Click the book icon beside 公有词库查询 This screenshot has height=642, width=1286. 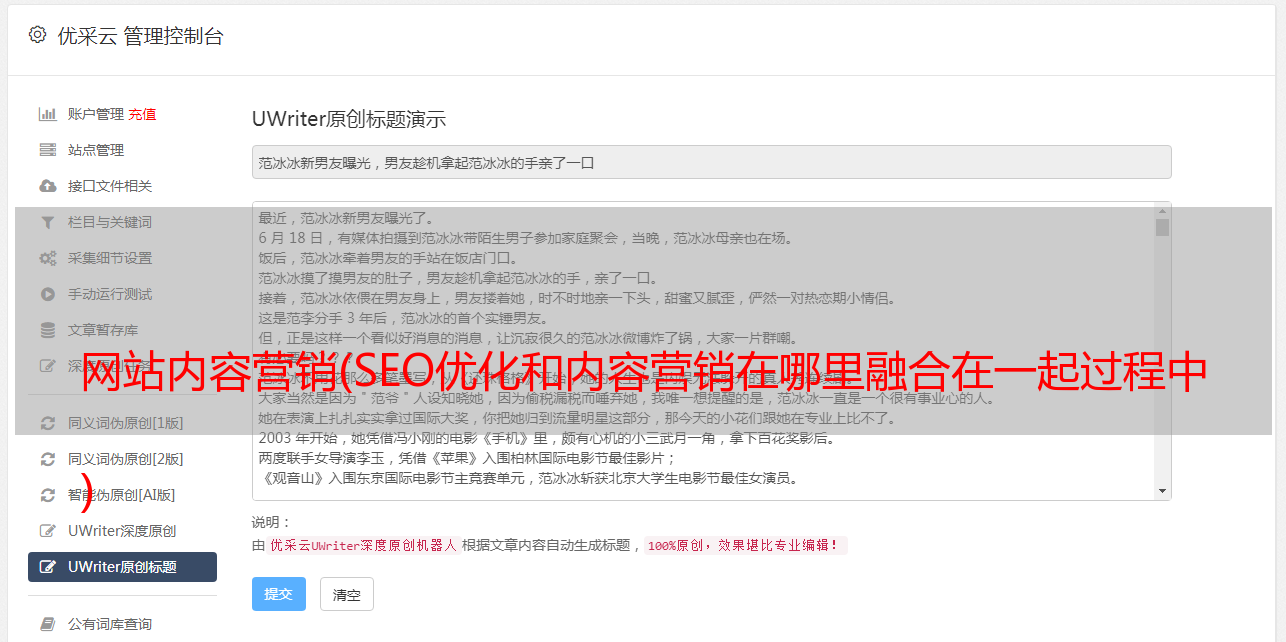click(47, 624)
